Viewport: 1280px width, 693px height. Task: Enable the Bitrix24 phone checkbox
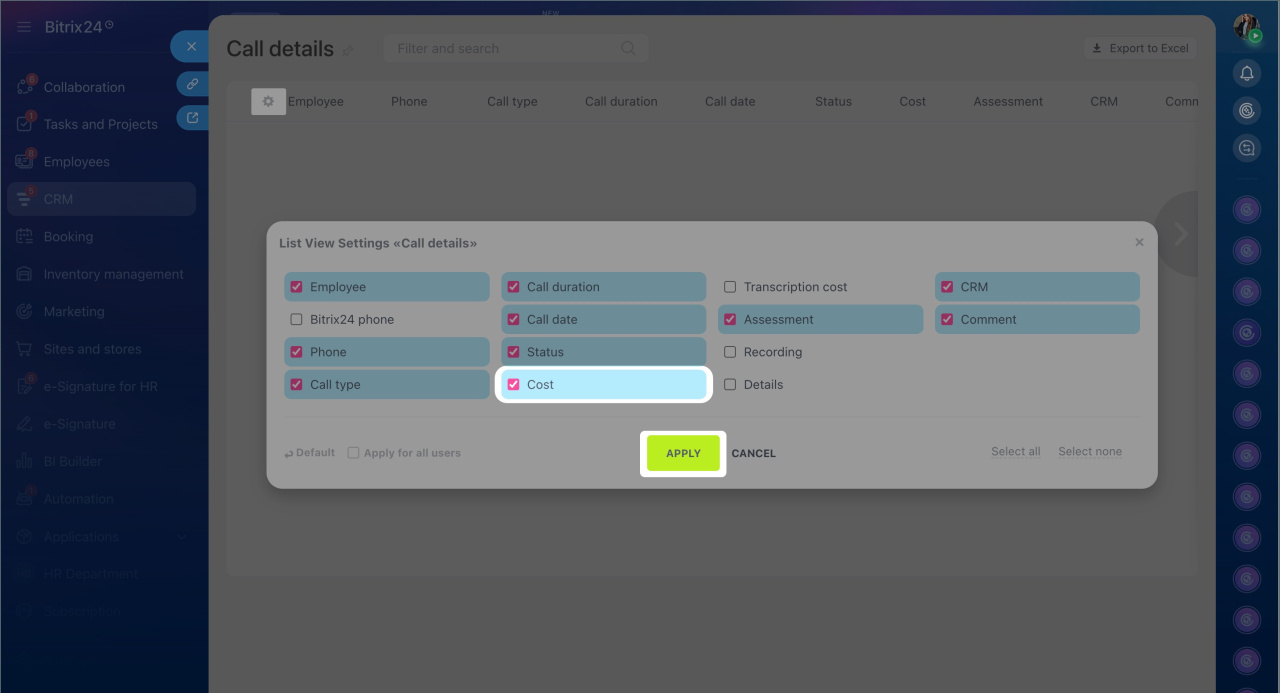[x=296, y=320]
